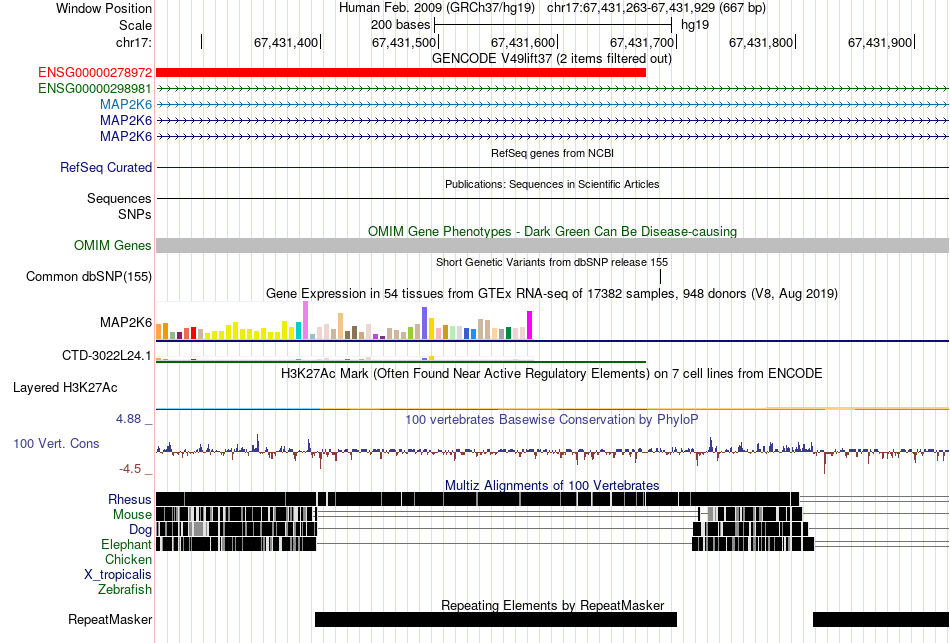This screenshot has height=643, width=950.
Task: Open the Common dbSNP(155) track label
Action: [x=89, y=276]
